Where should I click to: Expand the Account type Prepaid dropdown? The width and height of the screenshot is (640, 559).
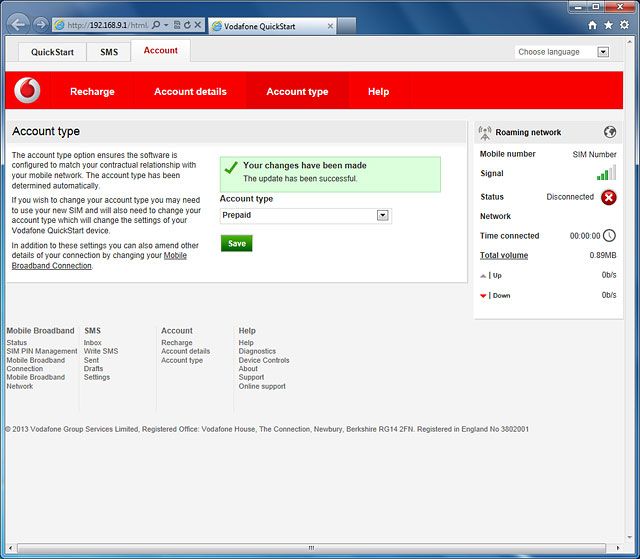(x=382, y=215)
